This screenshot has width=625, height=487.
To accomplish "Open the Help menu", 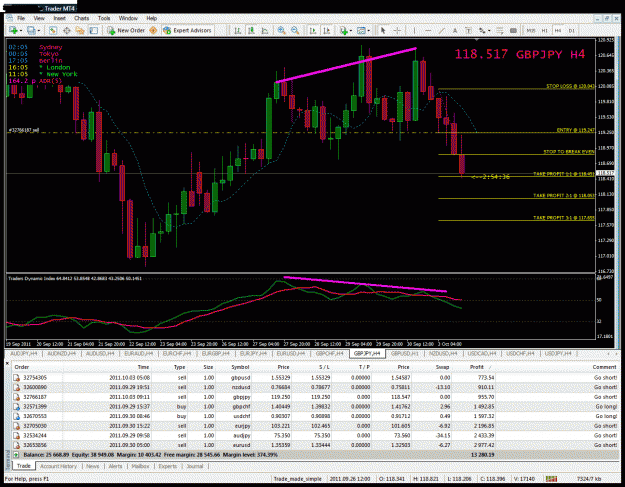I will pyautogui.click(x=151, y=18).
